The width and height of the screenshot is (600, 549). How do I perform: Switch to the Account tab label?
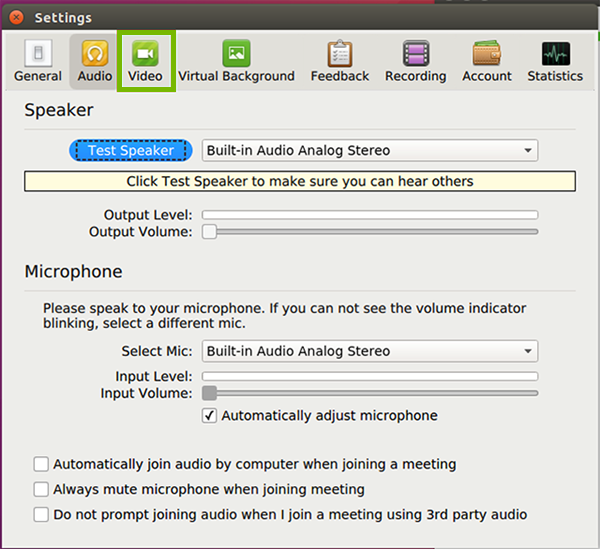click(x=487, y=76)
